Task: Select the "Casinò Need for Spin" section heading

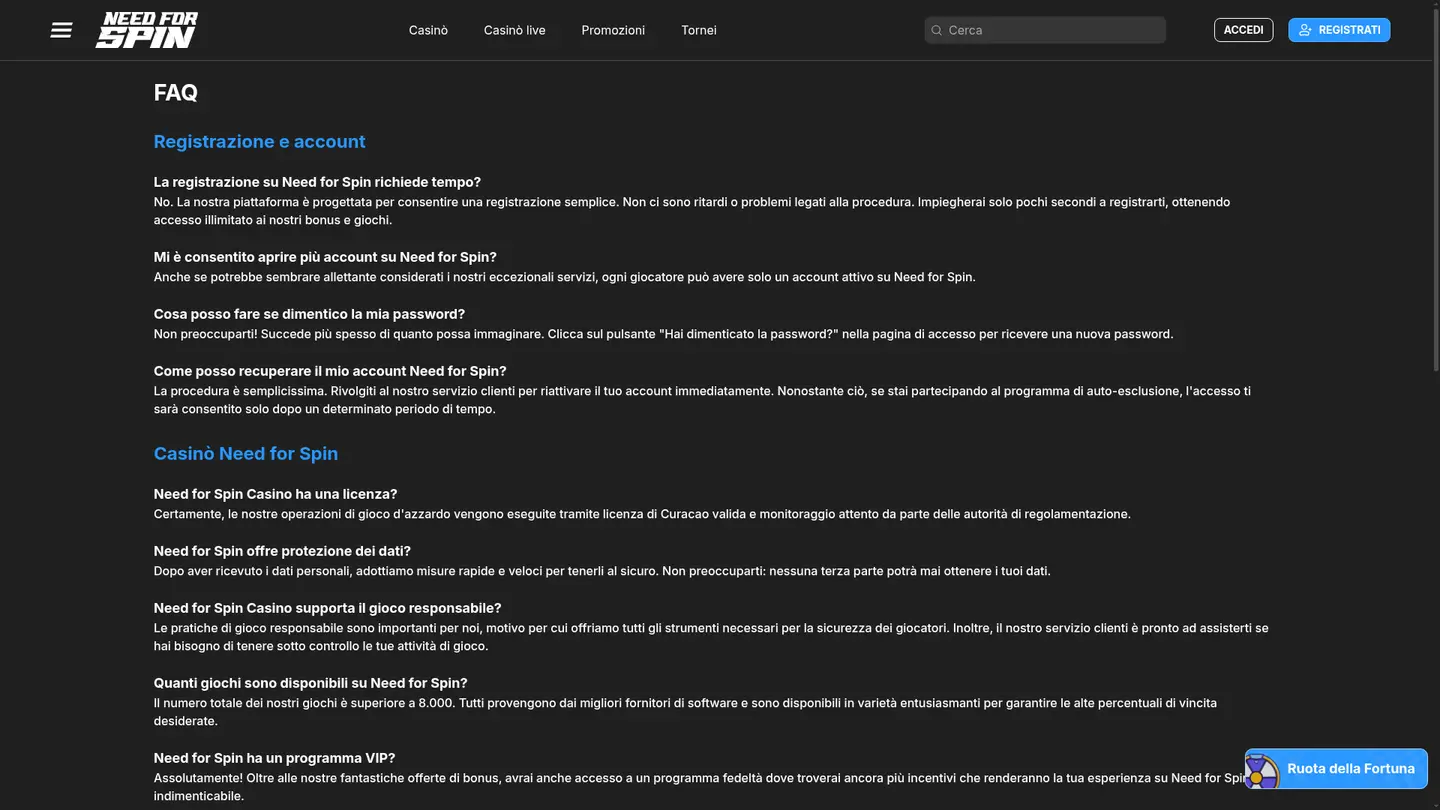Action: click(x=246, y=453)
